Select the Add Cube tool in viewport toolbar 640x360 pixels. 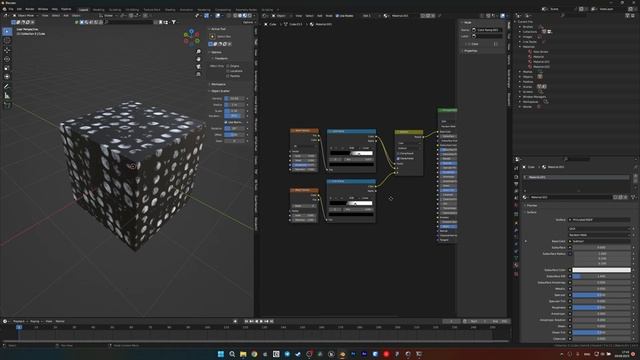tap(7, 105)
